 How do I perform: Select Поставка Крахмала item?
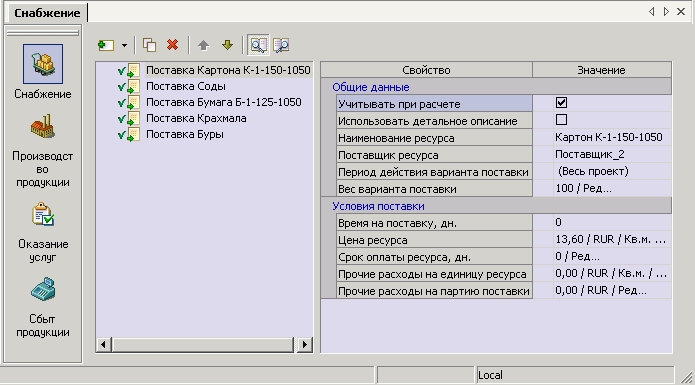tap(196, 118)
